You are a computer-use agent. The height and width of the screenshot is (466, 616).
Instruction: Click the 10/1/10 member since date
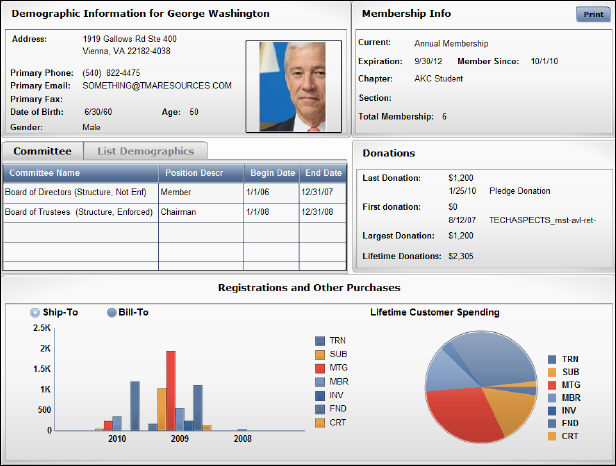[544, 61]
